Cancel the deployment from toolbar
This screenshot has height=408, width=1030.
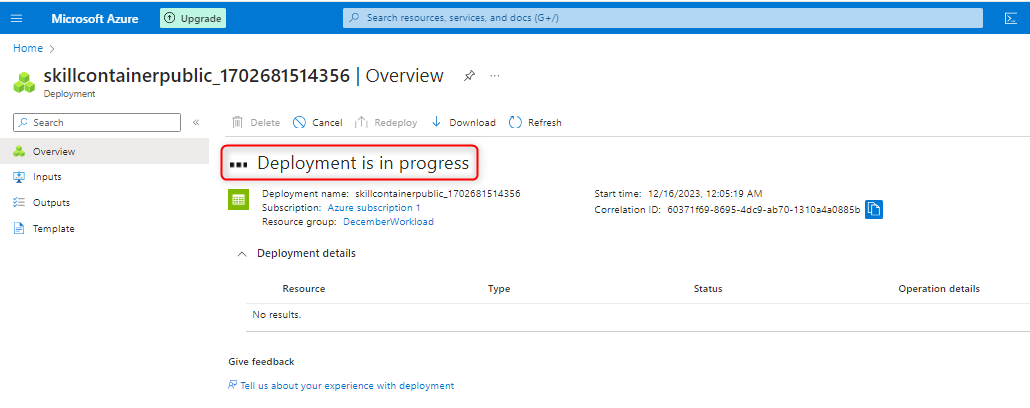[x=317, y=122]
